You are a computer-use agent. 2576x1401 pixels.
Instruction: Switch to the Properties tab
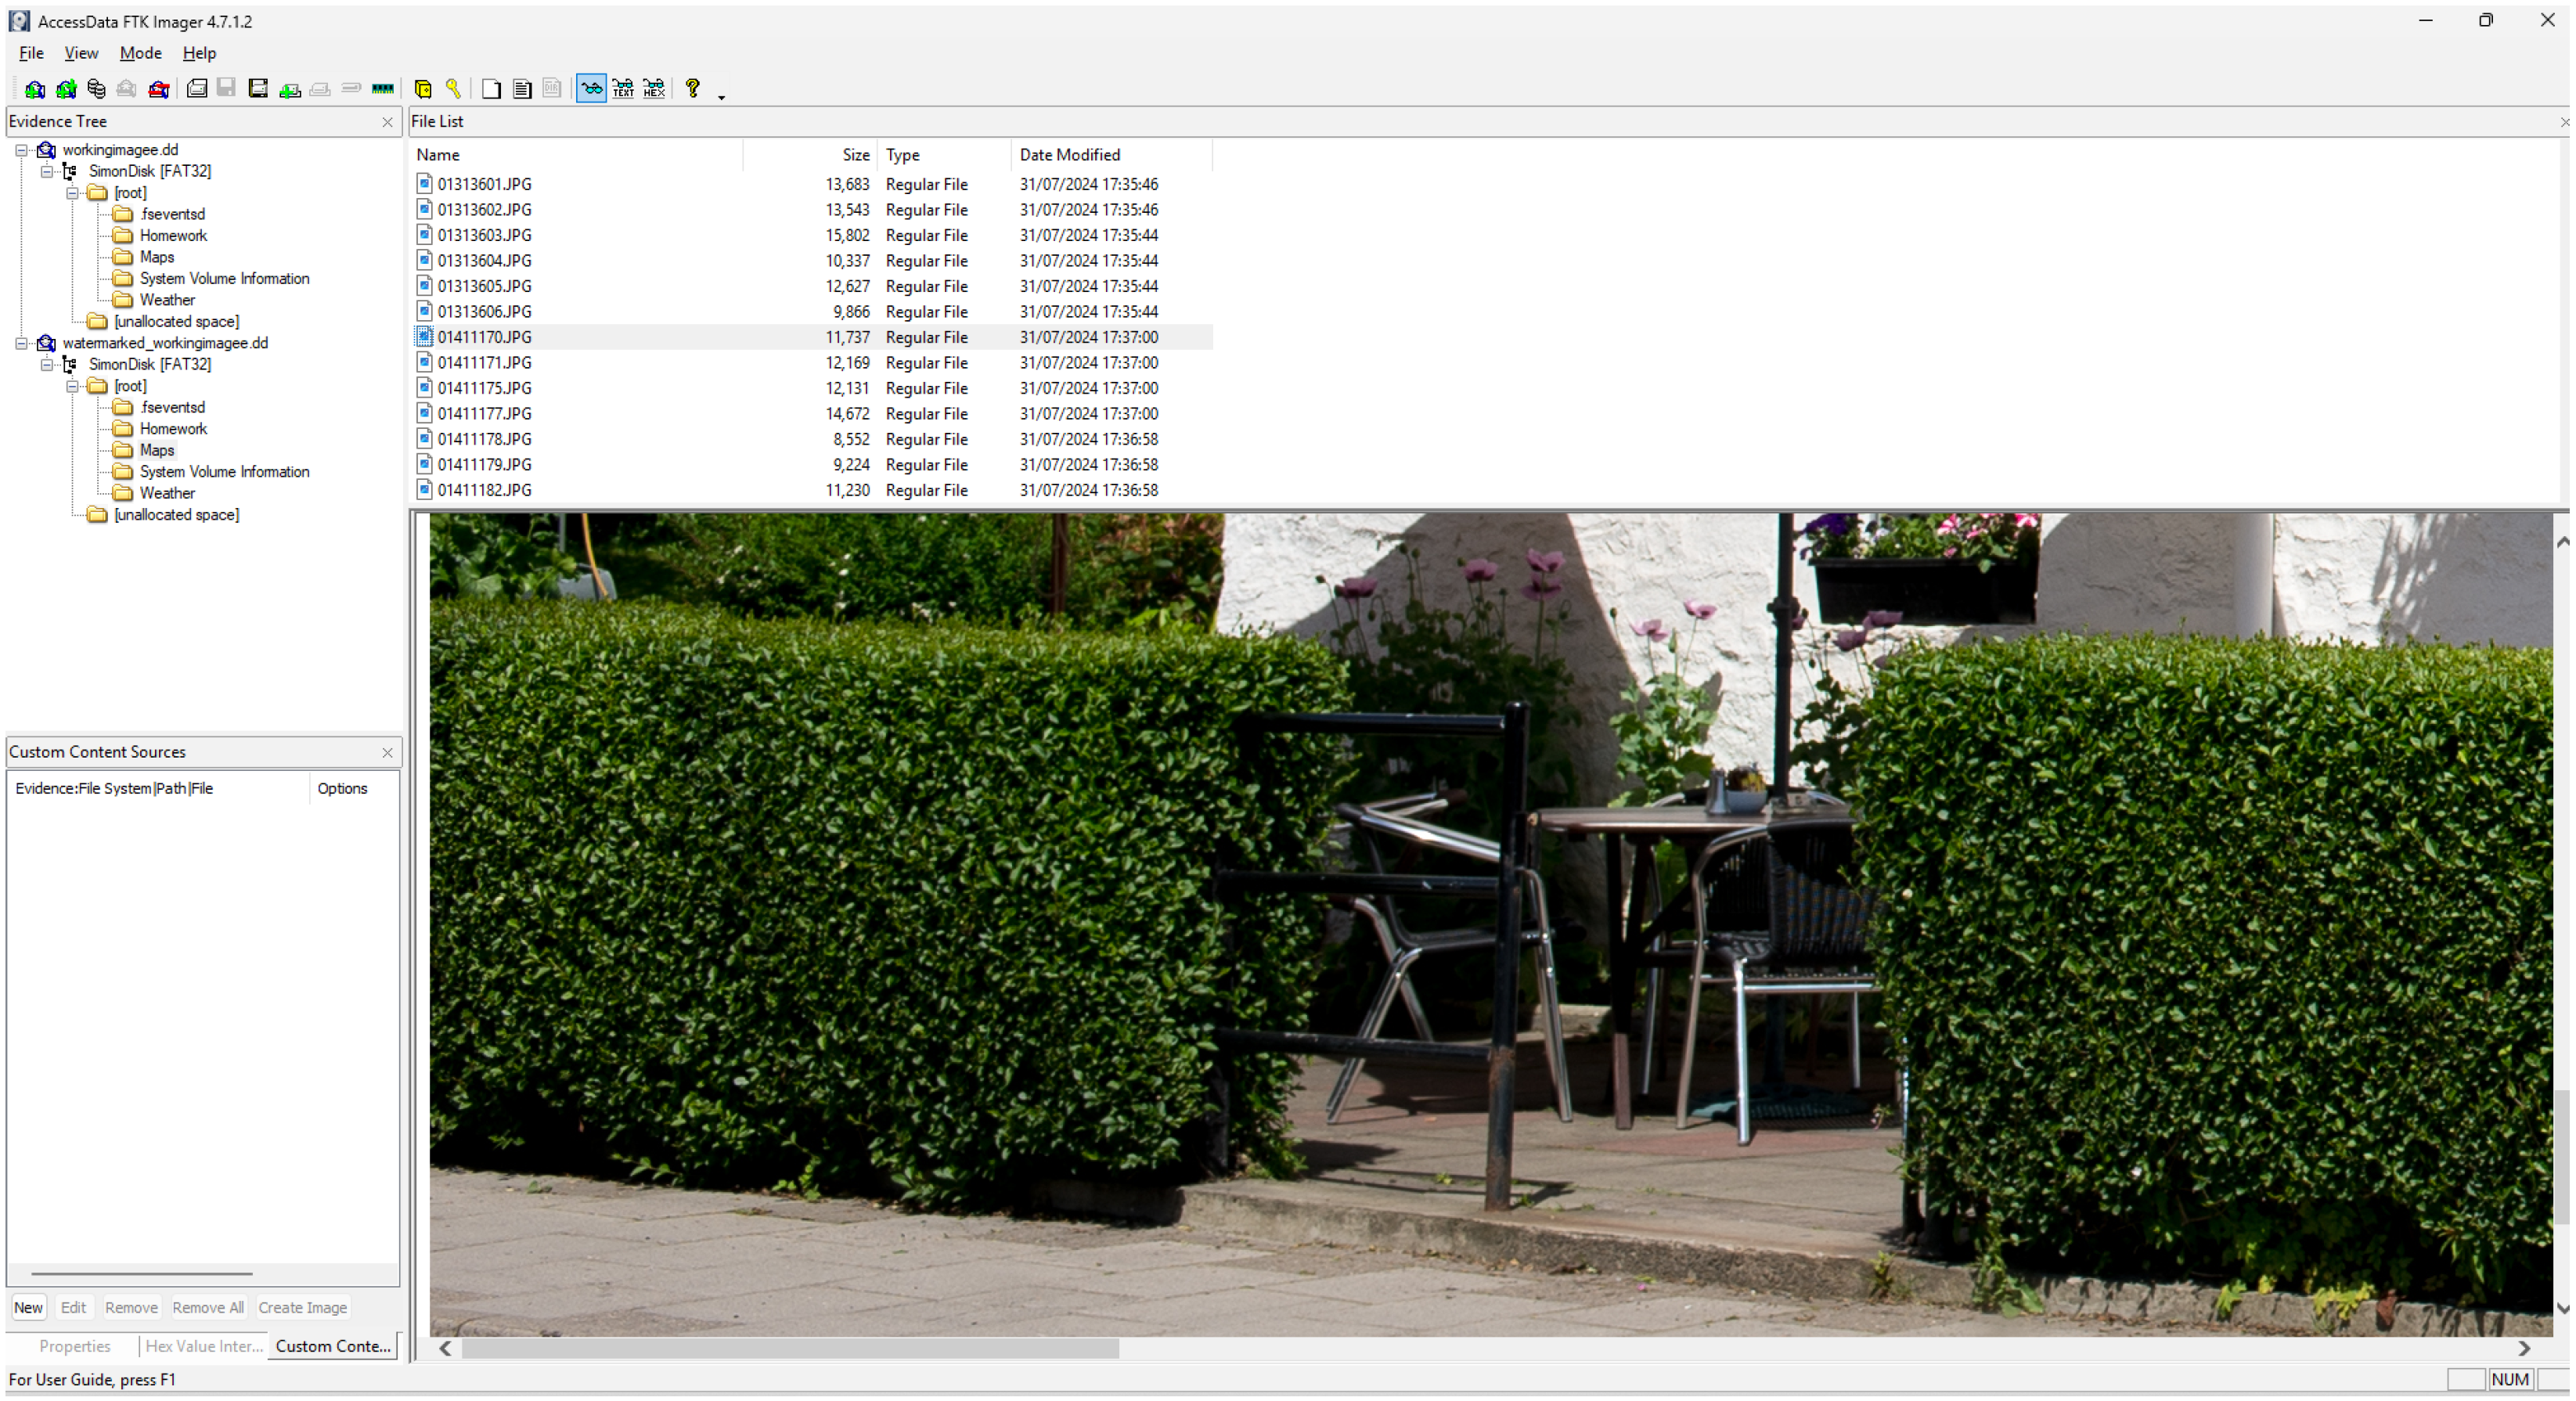(74, 1346)
